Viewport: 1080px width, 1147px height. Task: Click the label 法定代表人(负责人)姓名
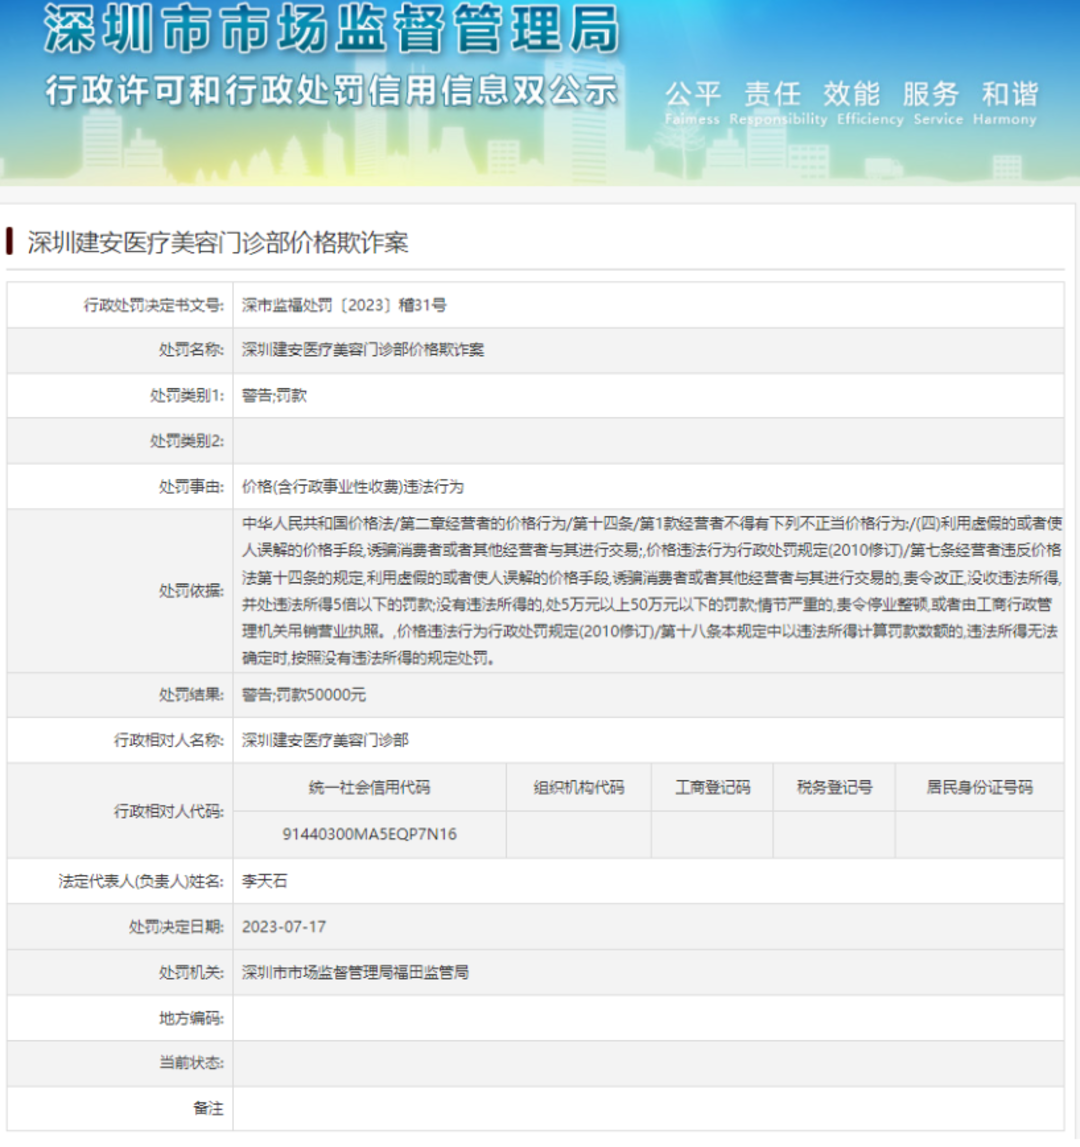(x=141, y=881)
